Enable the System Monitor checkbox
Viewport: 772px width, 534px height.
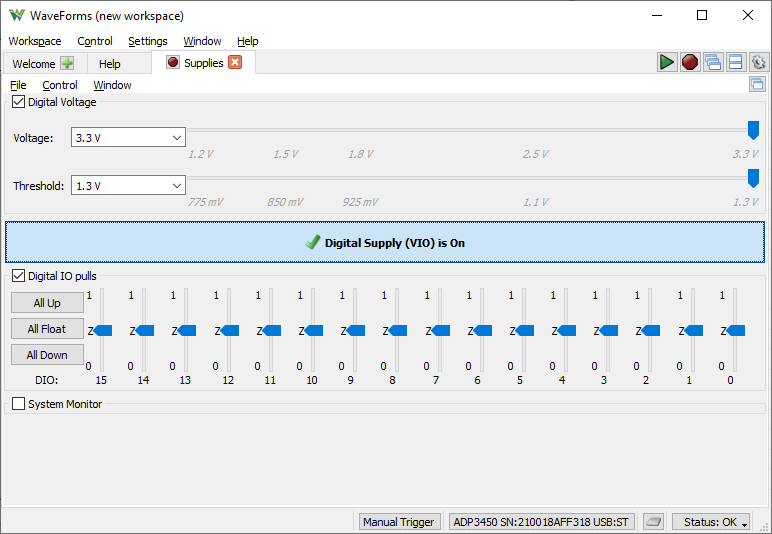tap(18, 404)
